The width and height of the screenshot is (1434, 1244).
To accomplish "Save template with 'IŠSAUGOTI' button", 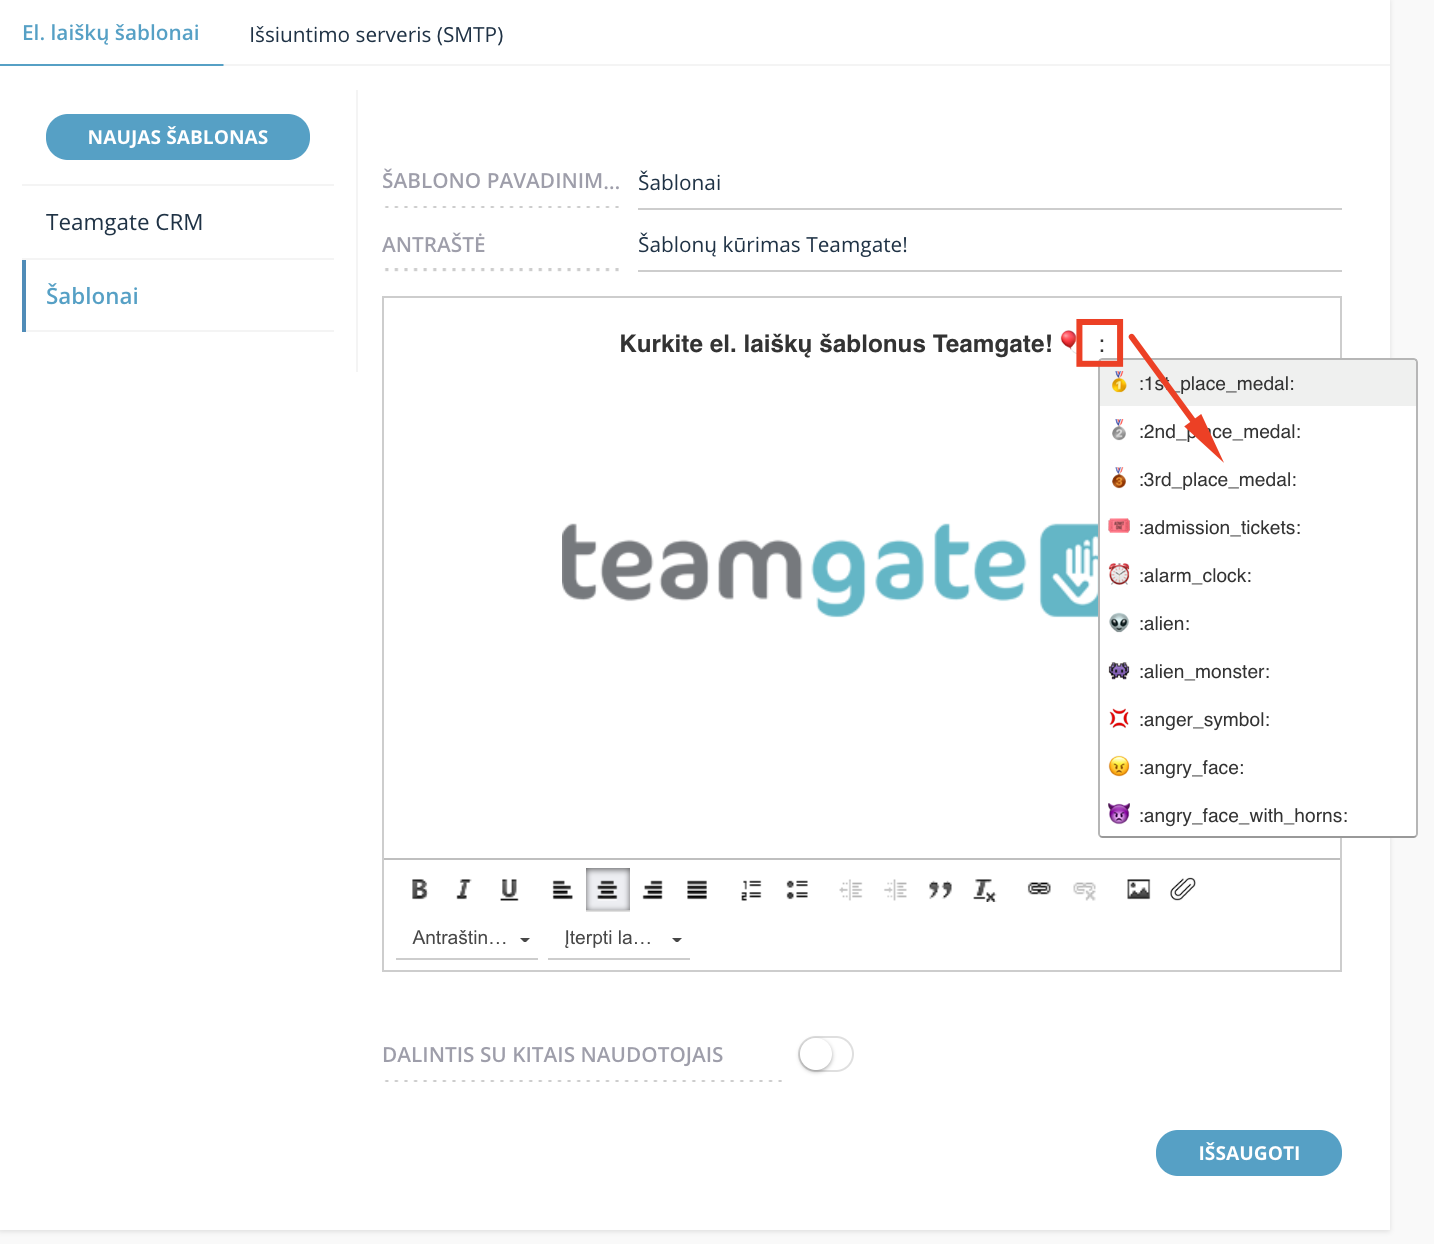I will click(1249, 1153).
